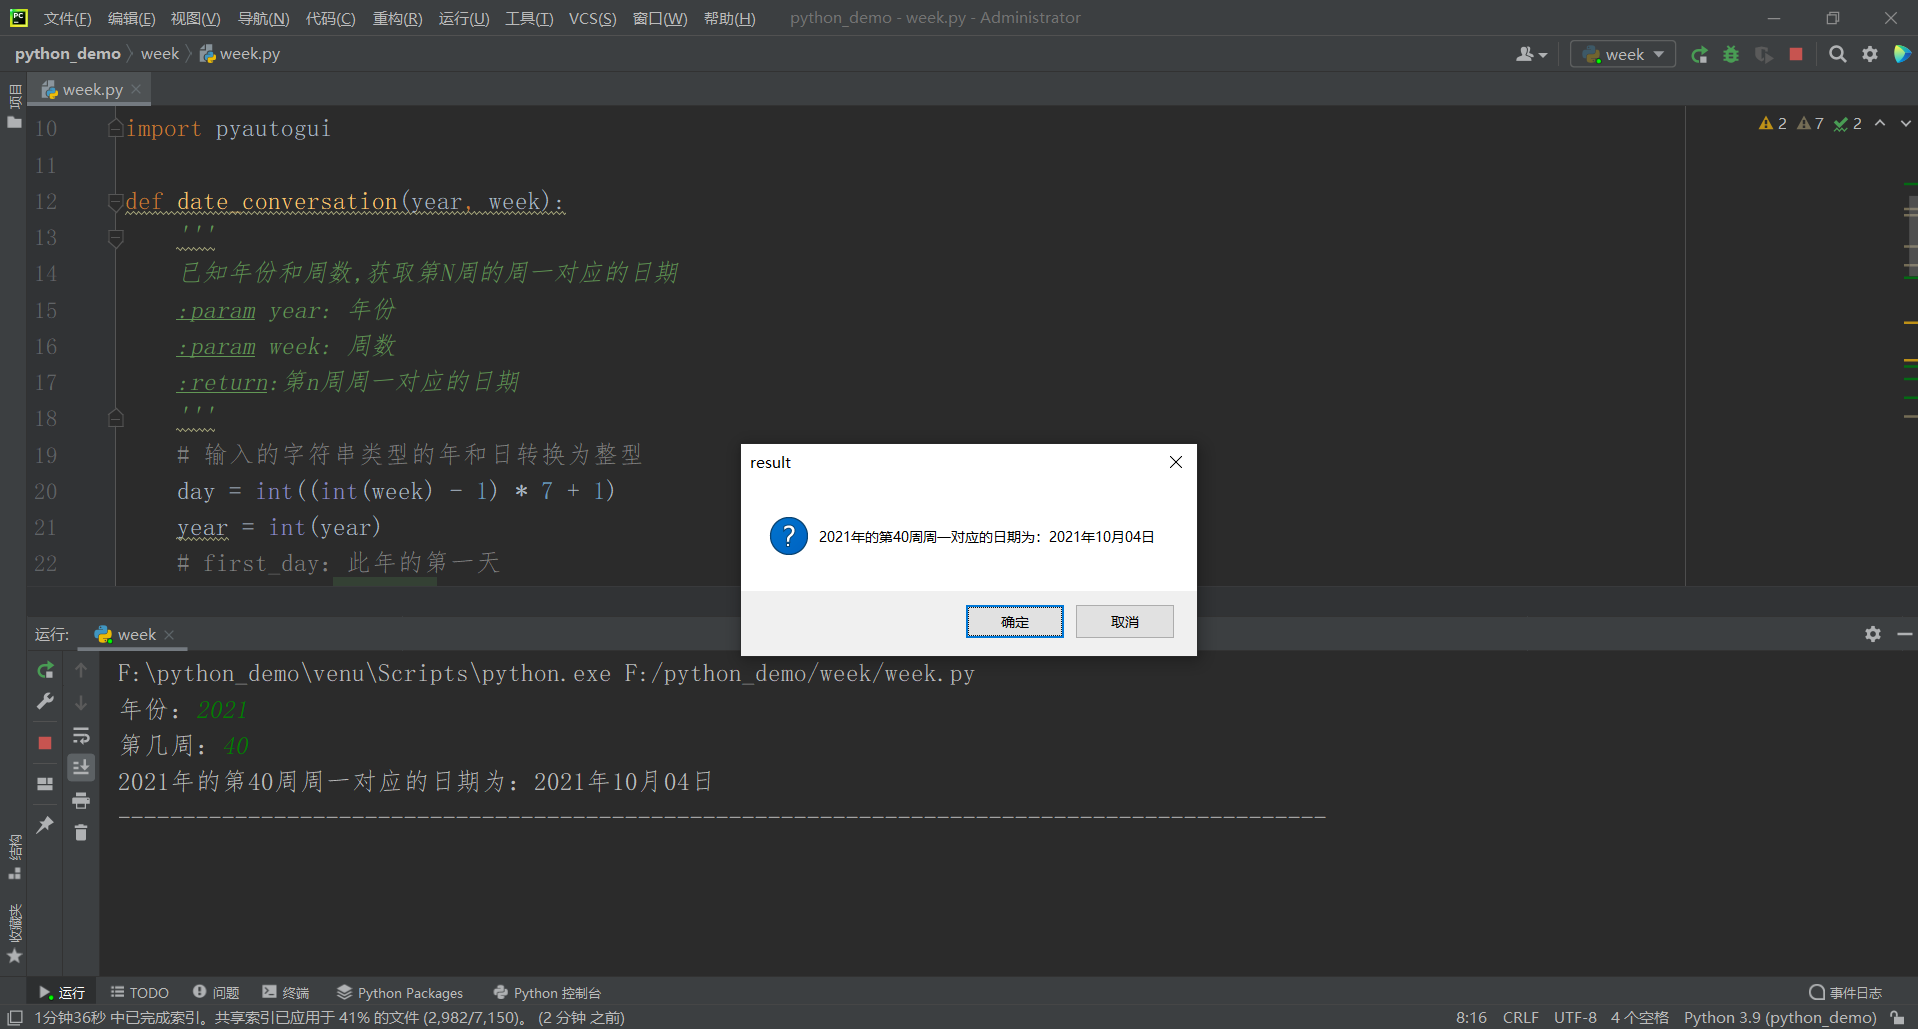Collapse the date_conversation function fold marker
1918x1029 pixels.
pyautogui.click(x=116, y=202)
